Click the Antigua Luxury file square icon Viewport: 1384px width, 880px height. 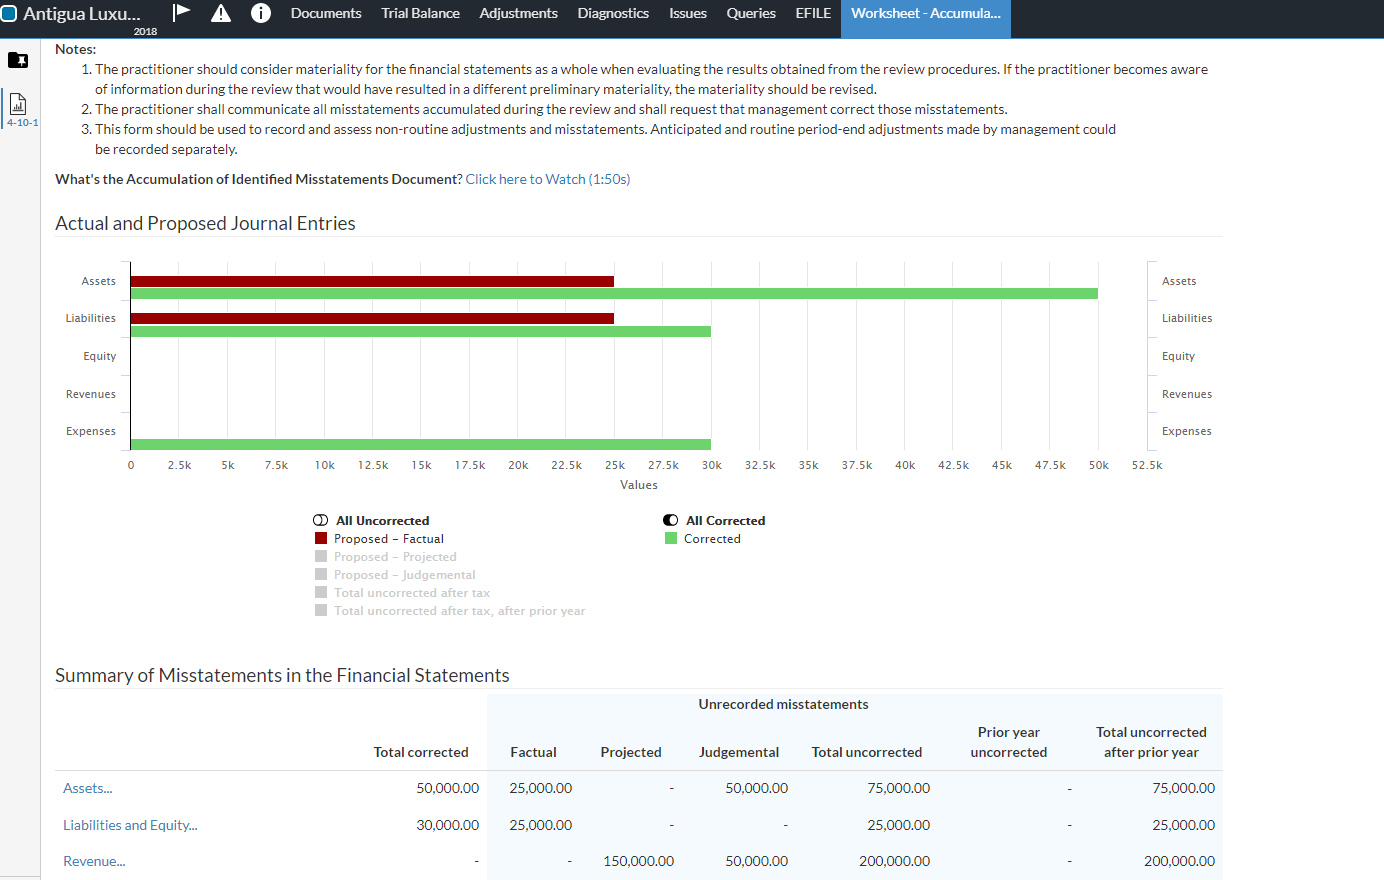(10, 14)
